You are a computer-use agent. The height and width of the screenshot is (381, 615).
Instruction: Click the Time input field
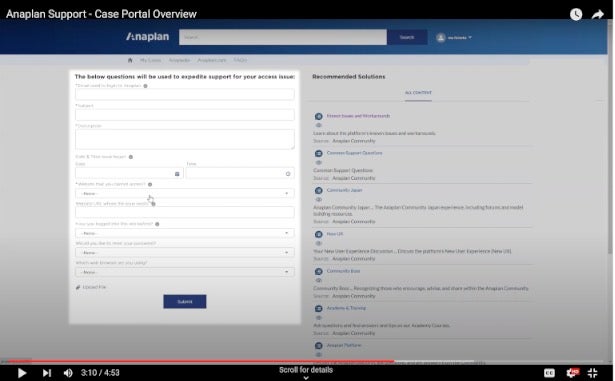[x=240, y=173]
